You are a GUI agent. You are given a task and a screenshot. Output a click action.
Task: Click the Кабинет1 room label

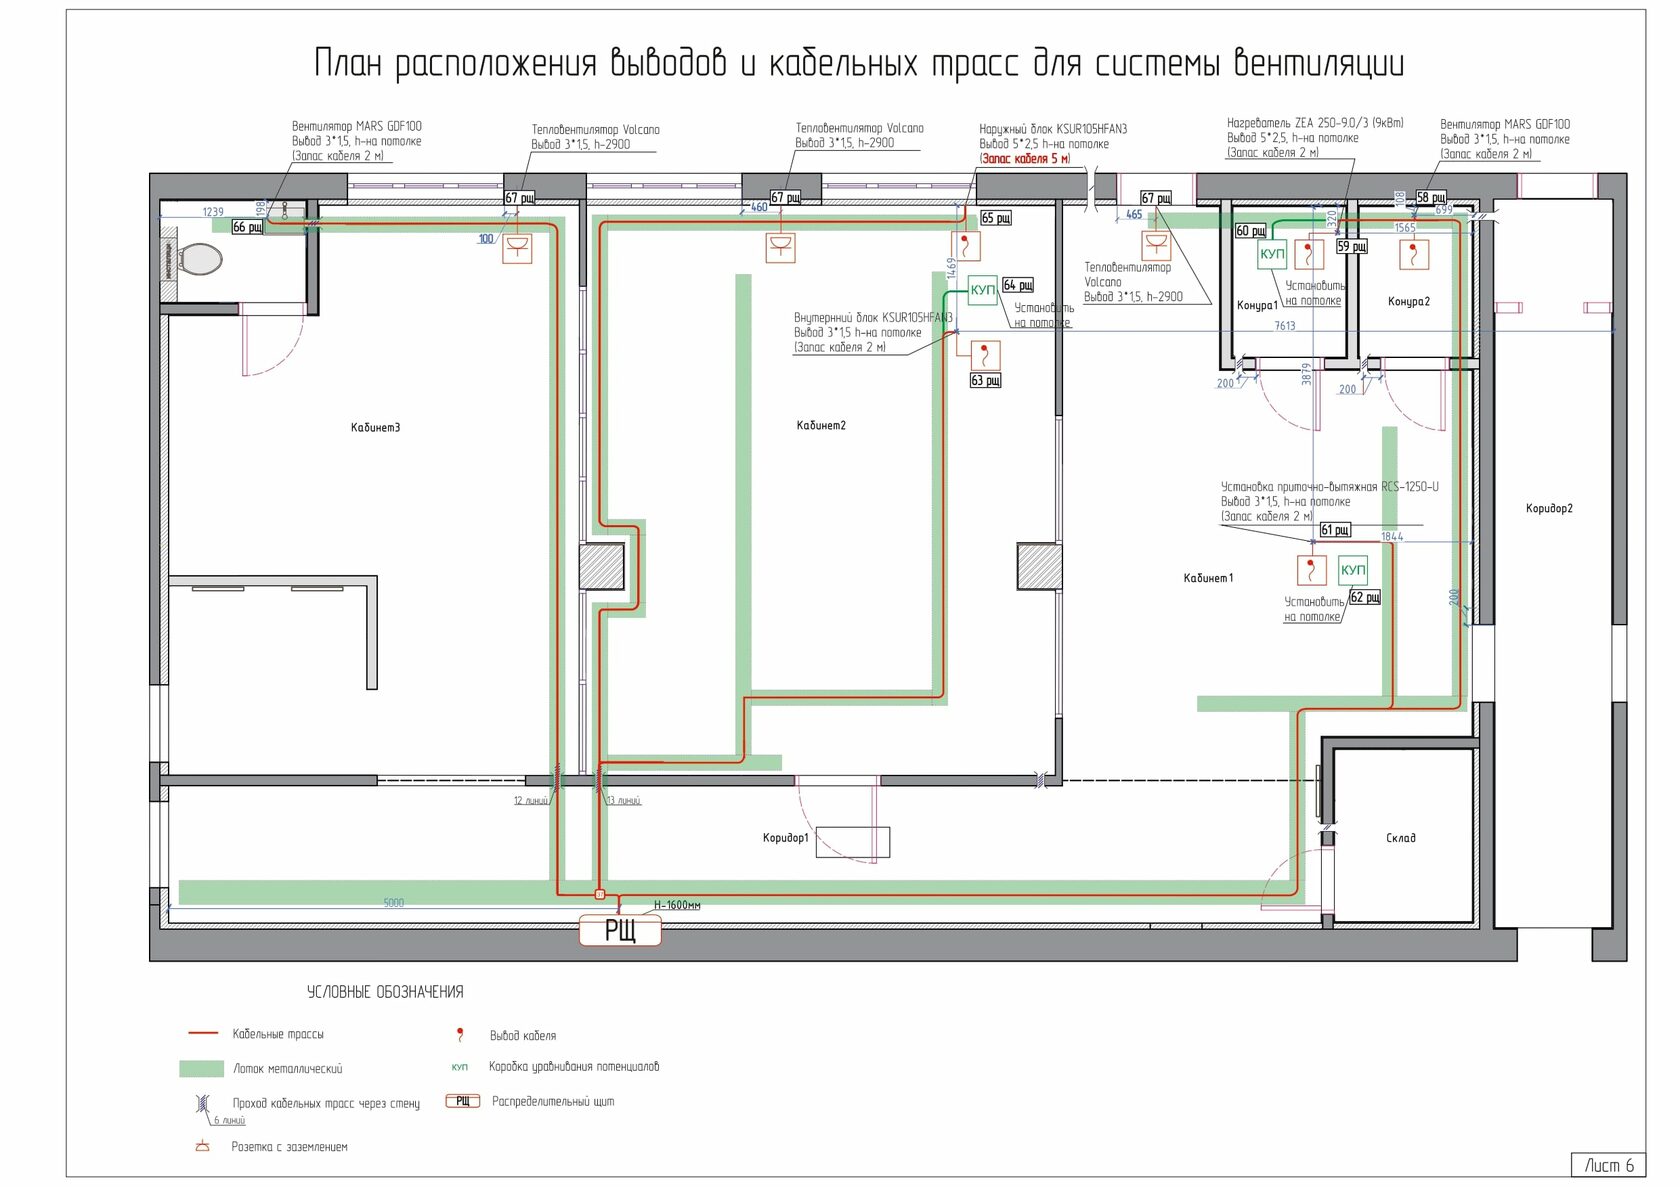(1208, 578)
